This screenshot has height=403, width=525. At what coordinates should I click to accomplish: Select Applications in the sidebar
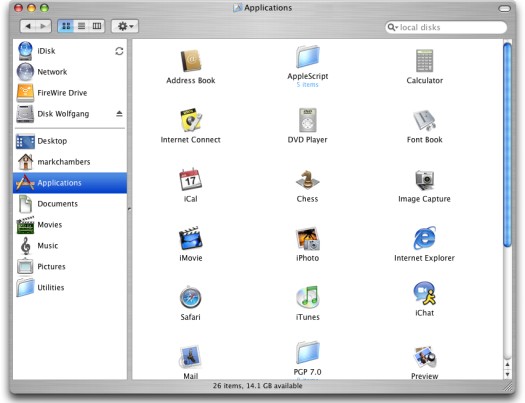(70, 183)
